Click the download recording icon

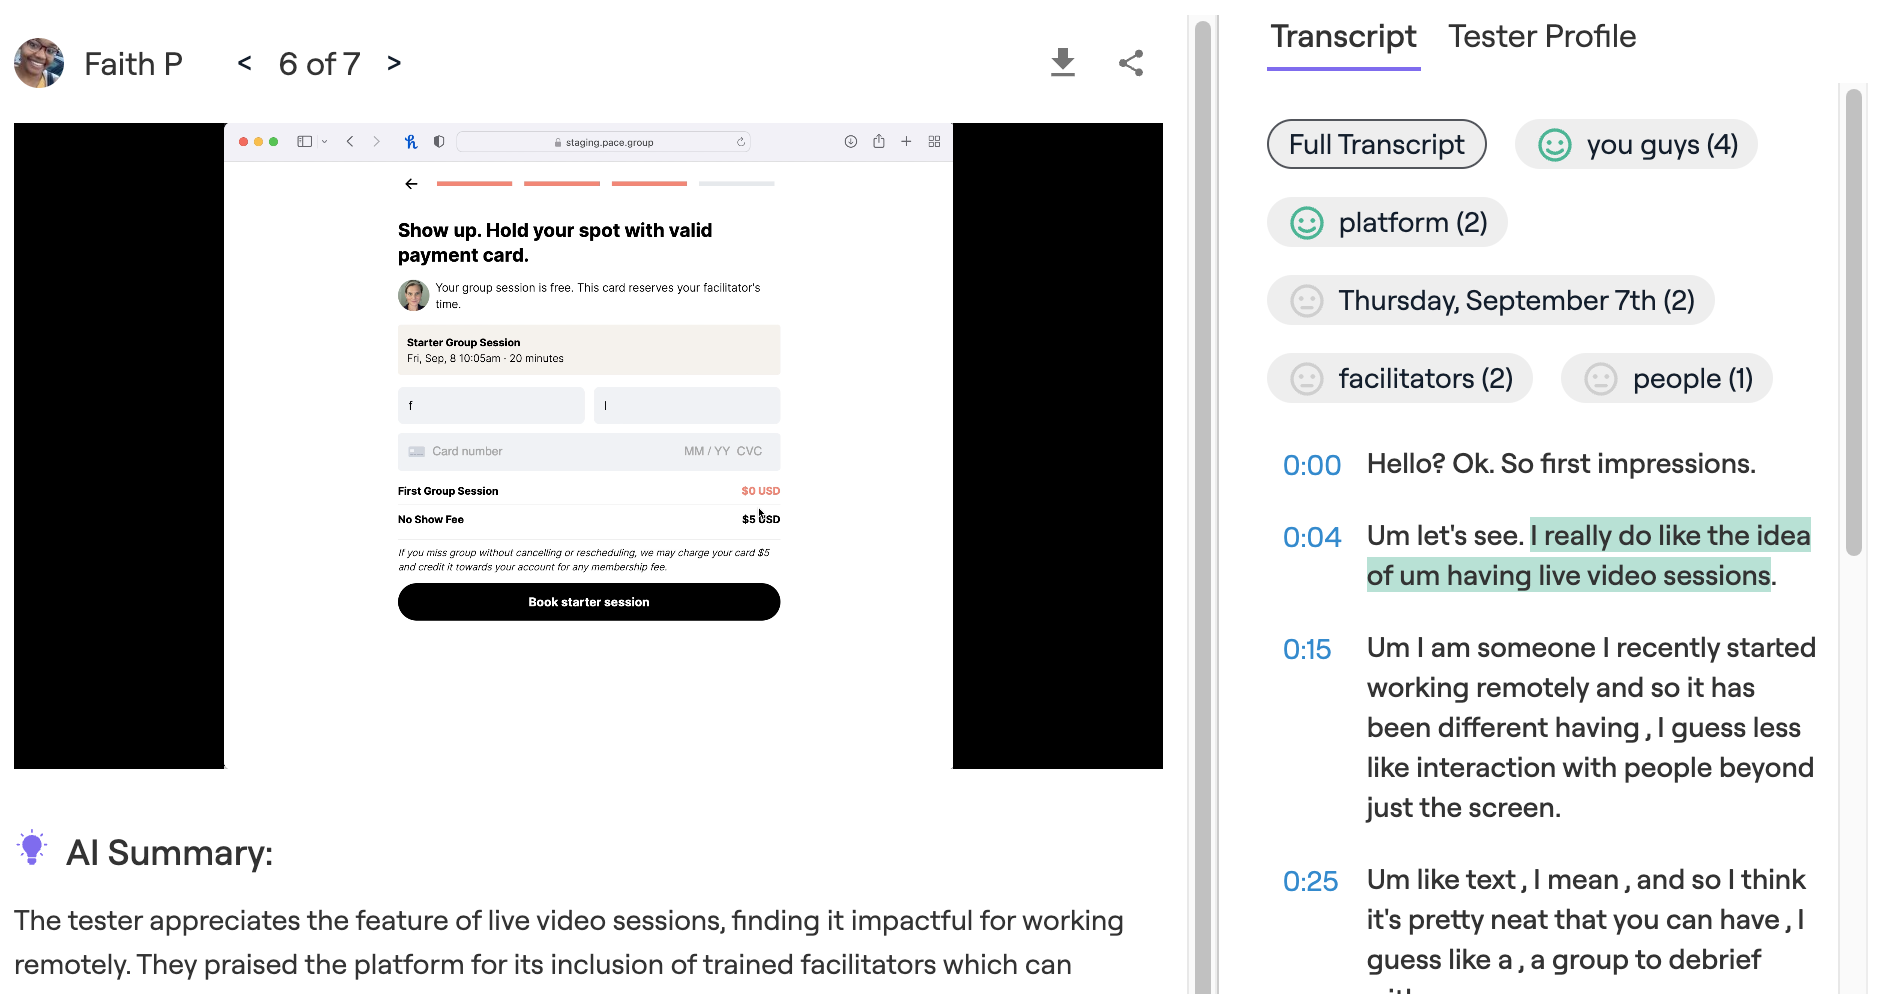pyautogui.click(x=1062, y=62)
